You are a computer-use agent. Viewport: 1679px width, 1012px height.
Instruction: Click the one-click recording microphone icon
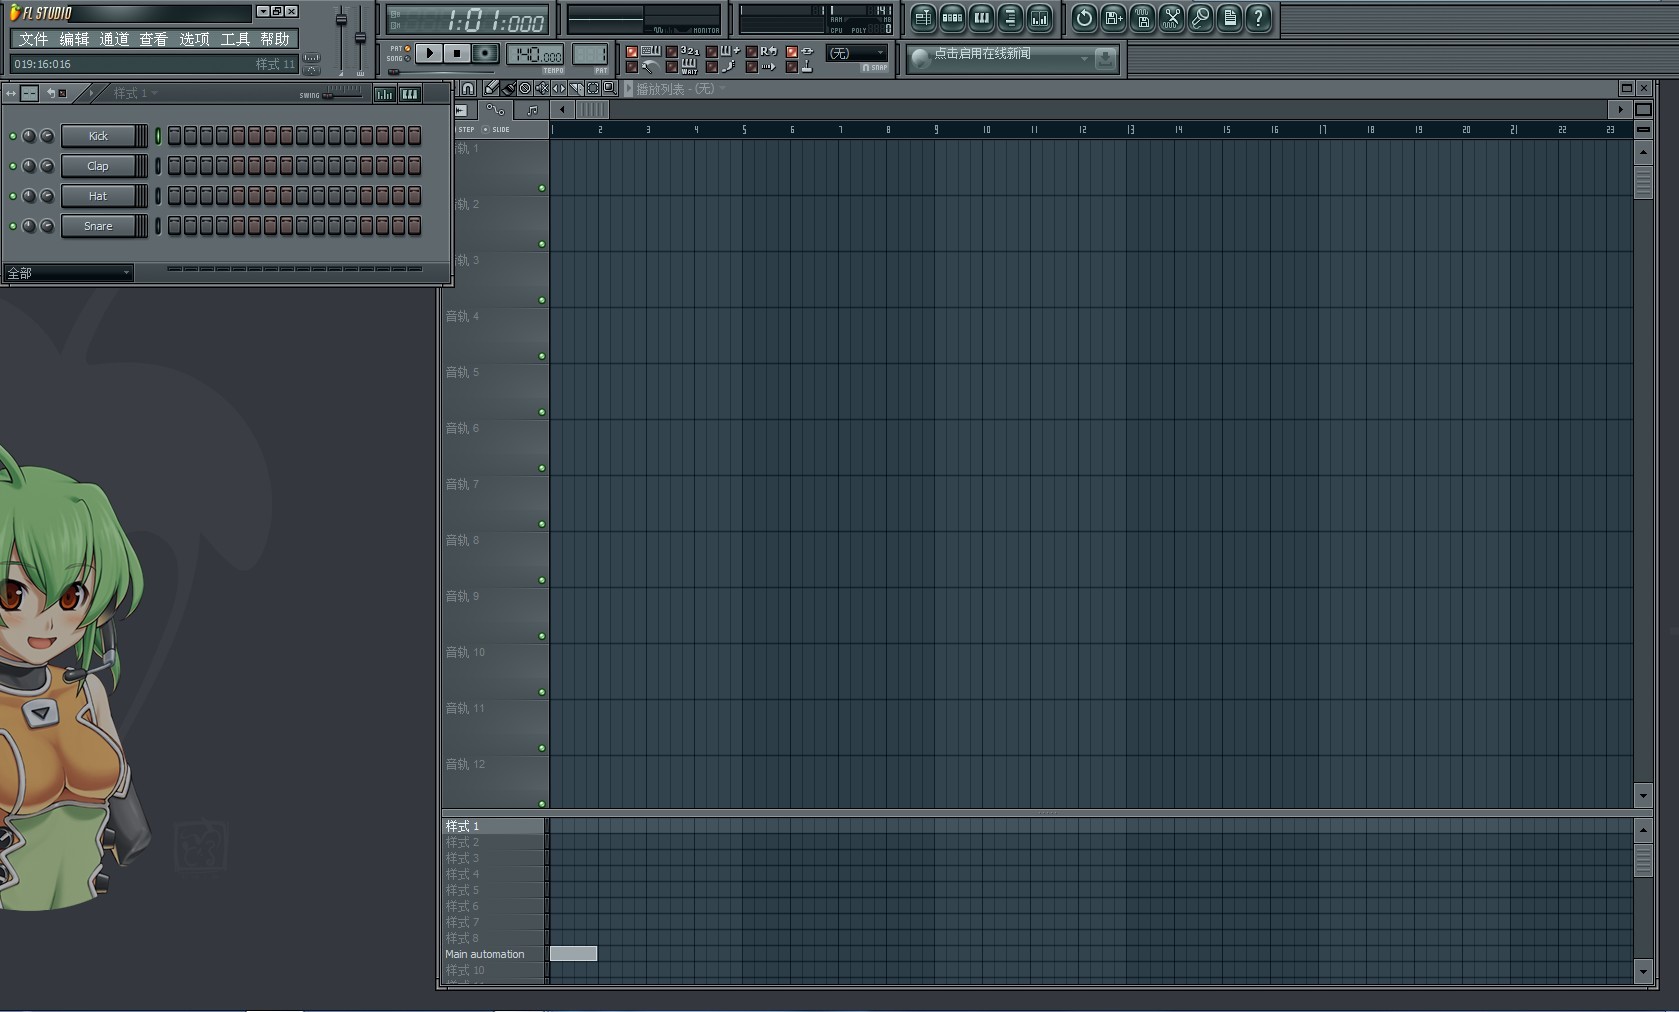[x=1201, y=17]
